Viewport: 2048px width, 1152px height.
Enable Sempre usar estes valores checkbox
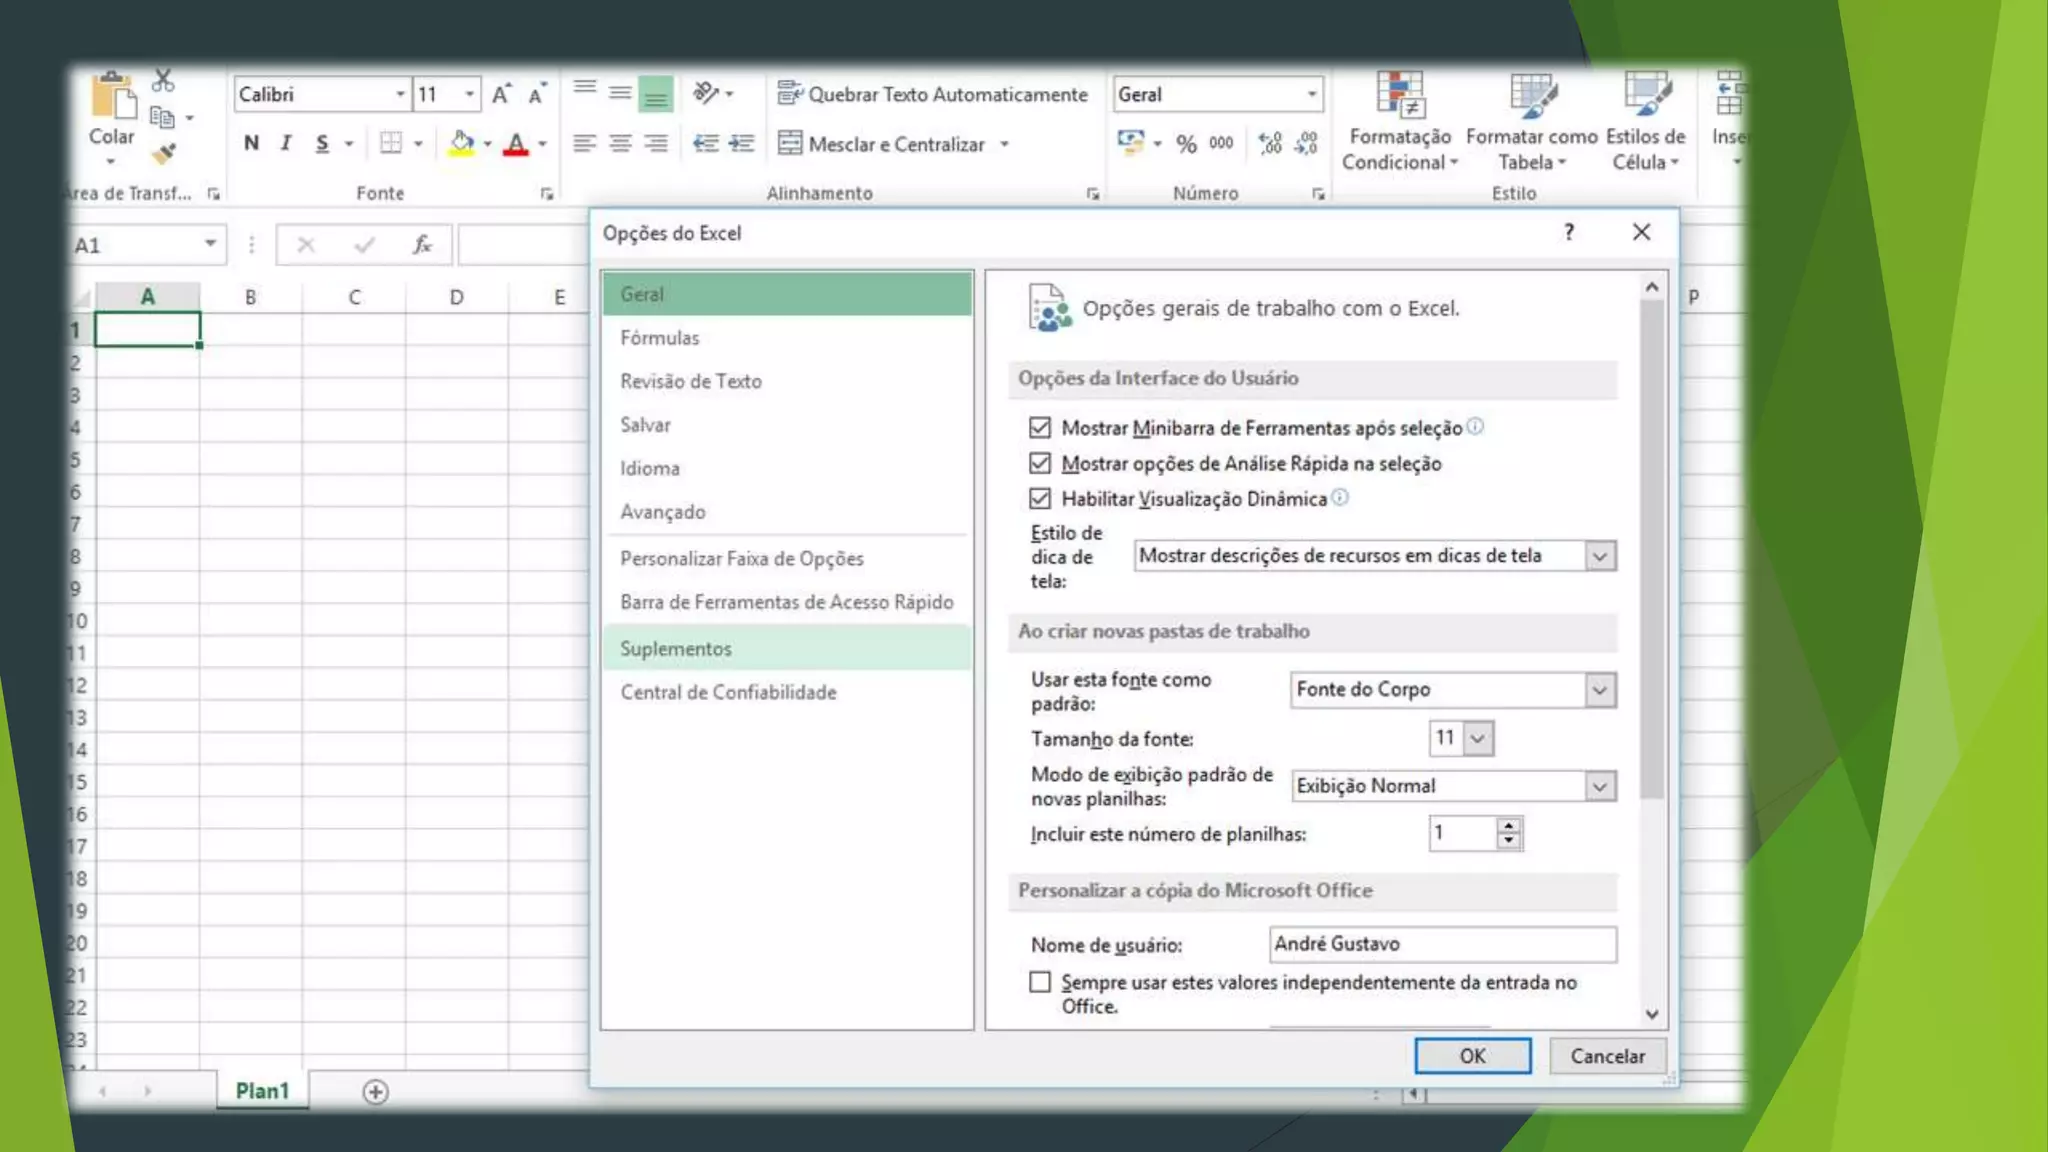1040,982
